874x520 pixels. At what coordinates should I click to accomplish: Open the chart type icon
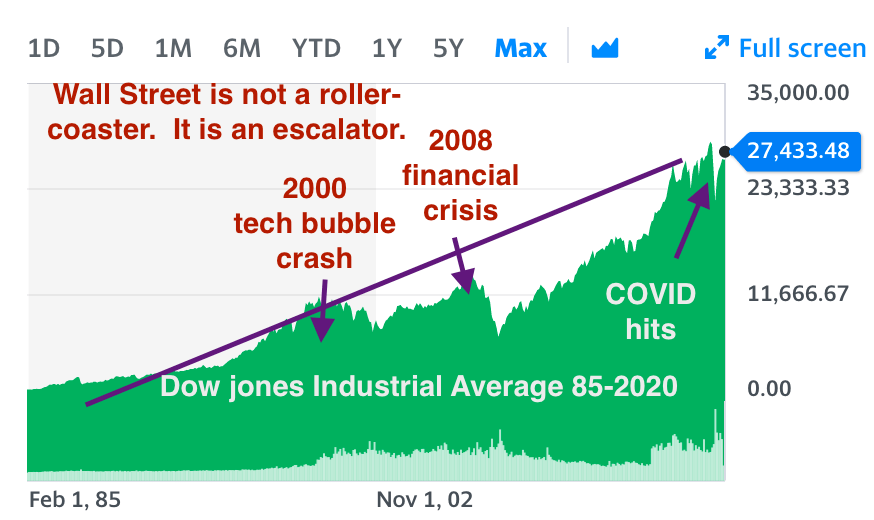click(x=605, y=48)
